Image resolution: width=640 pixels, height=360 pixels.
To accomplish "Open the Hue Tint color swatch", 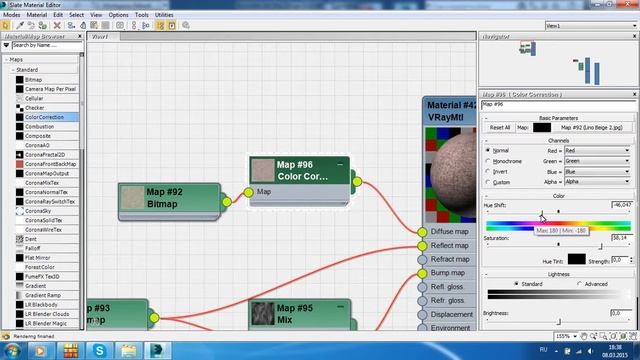I will click(576, 259).
